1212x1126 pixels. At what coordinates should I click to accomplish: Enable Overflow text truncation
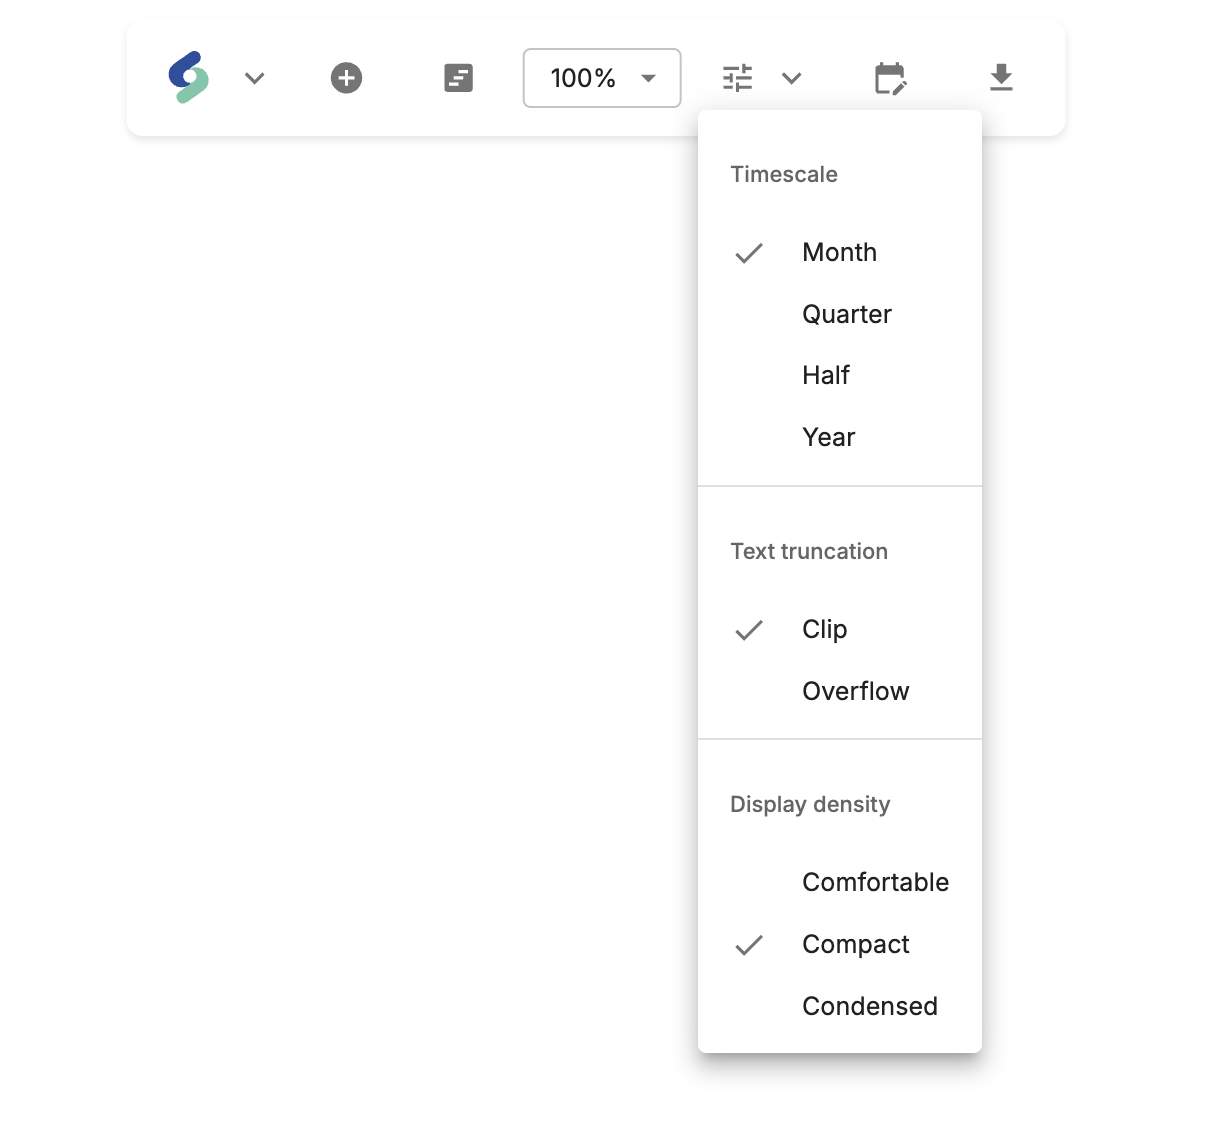coord(855,692)
